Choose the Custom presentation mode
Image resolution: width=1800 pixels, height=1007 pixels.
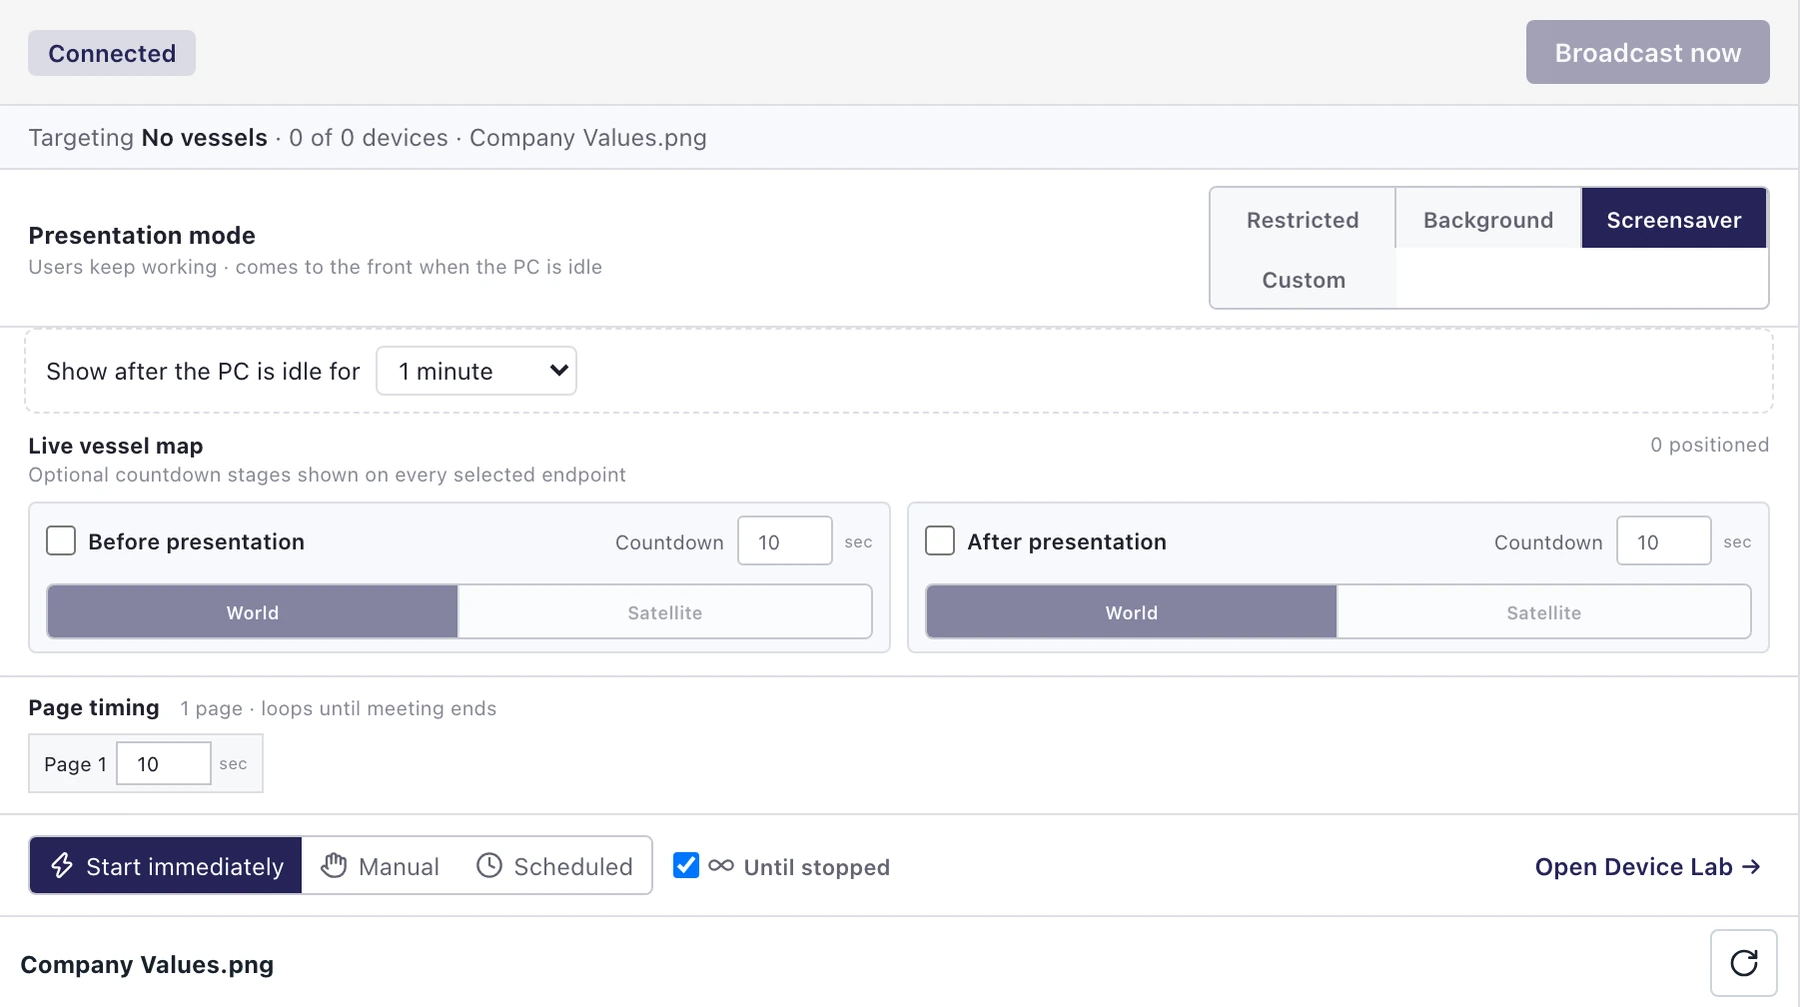[x=1304, y=279]
